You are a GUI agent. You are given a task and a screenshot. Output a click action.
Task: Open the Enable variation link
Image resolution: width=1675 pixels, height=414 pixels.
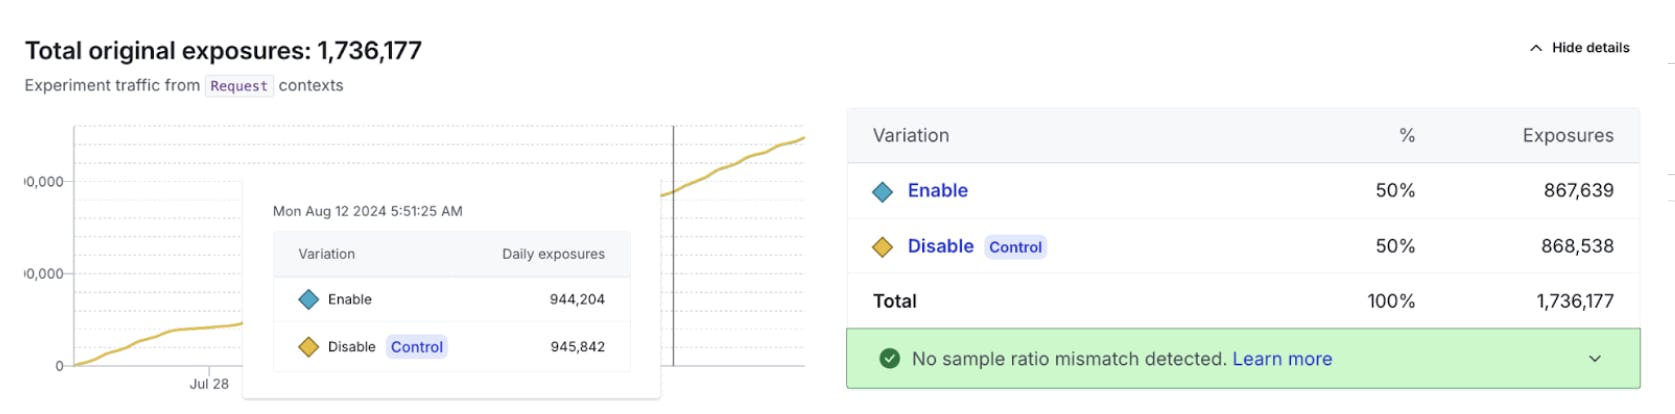(937, 191)
